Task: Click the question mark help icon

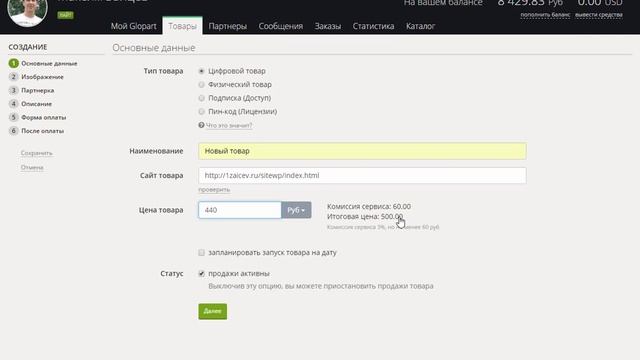Action: pos(201,125)
